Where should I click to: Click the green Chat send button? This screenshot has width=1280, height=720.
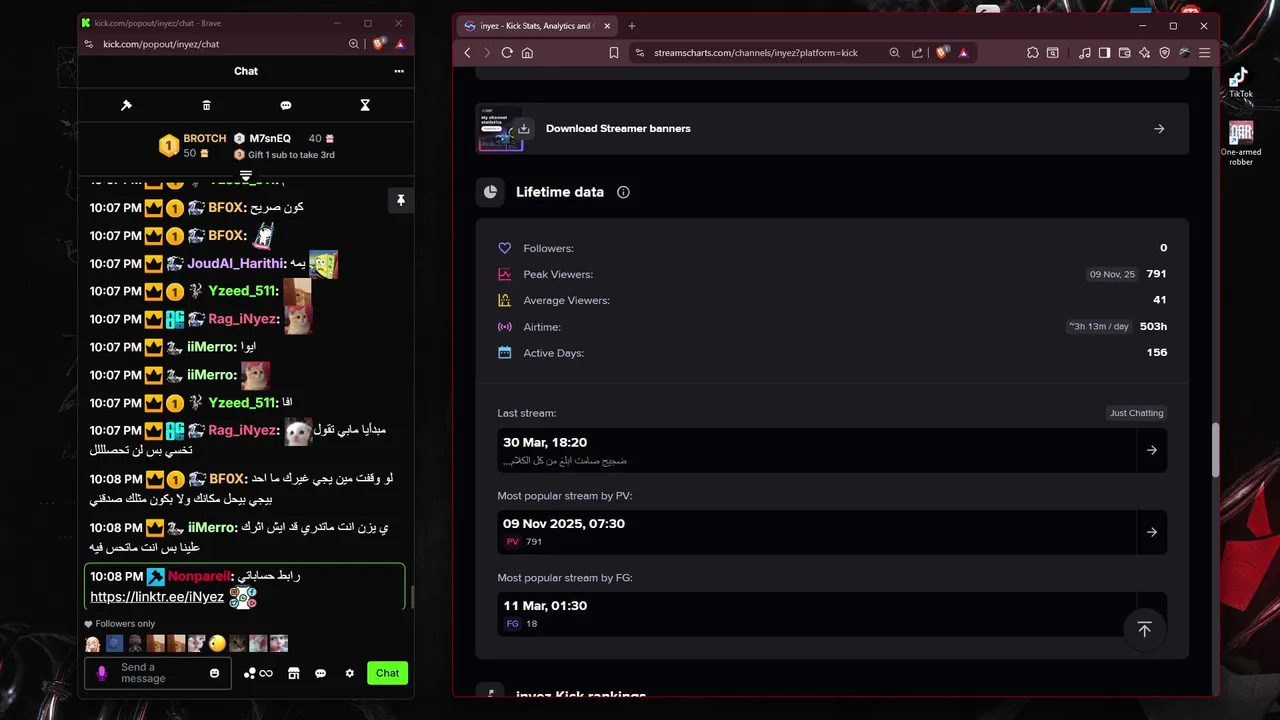387,673
